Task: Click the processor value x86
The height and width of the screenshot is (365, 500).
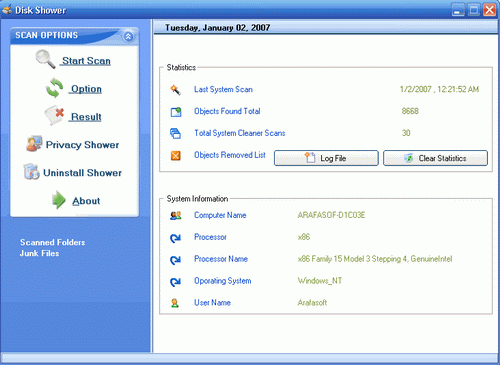Action: (x=304, y=237)
